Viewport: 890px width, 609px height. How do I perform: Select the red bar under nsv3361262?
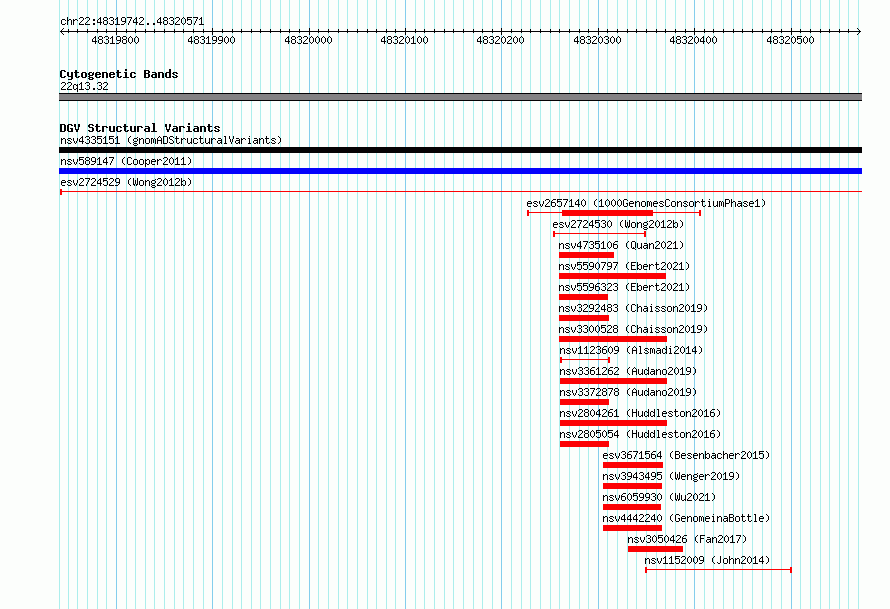(x=613, y=381)
